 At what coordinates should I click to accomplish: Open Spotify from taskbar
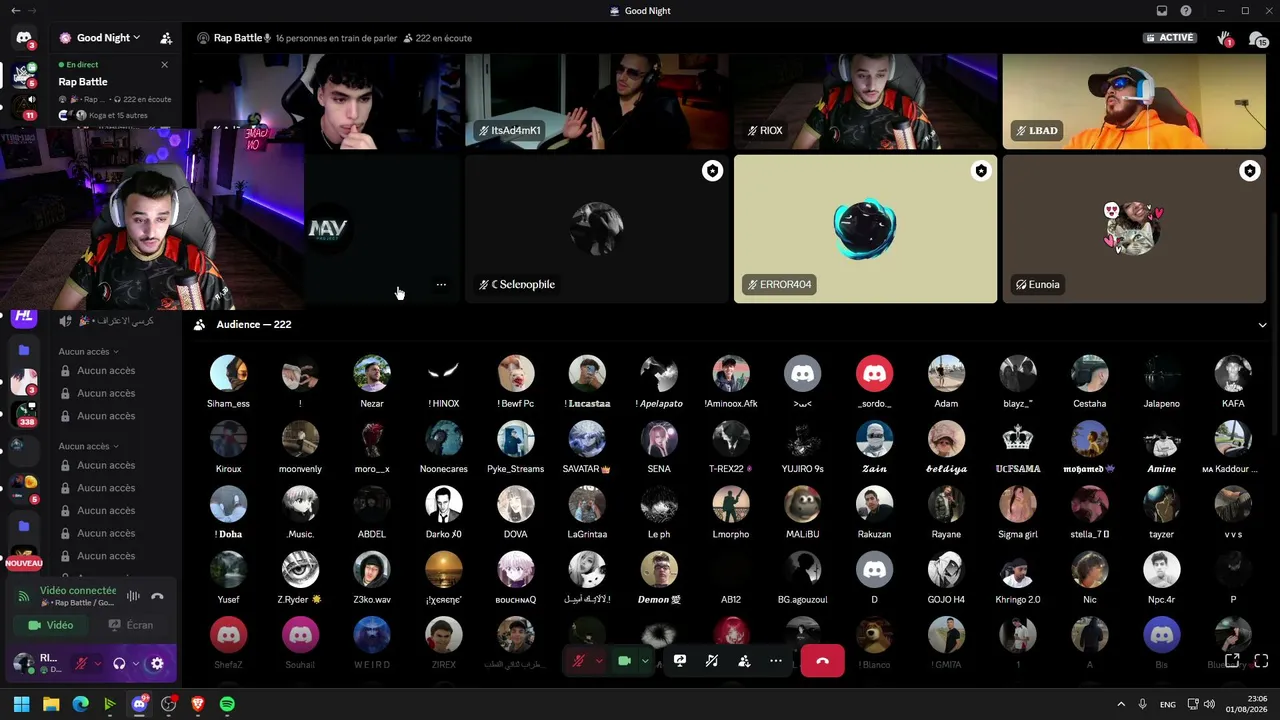227,704
